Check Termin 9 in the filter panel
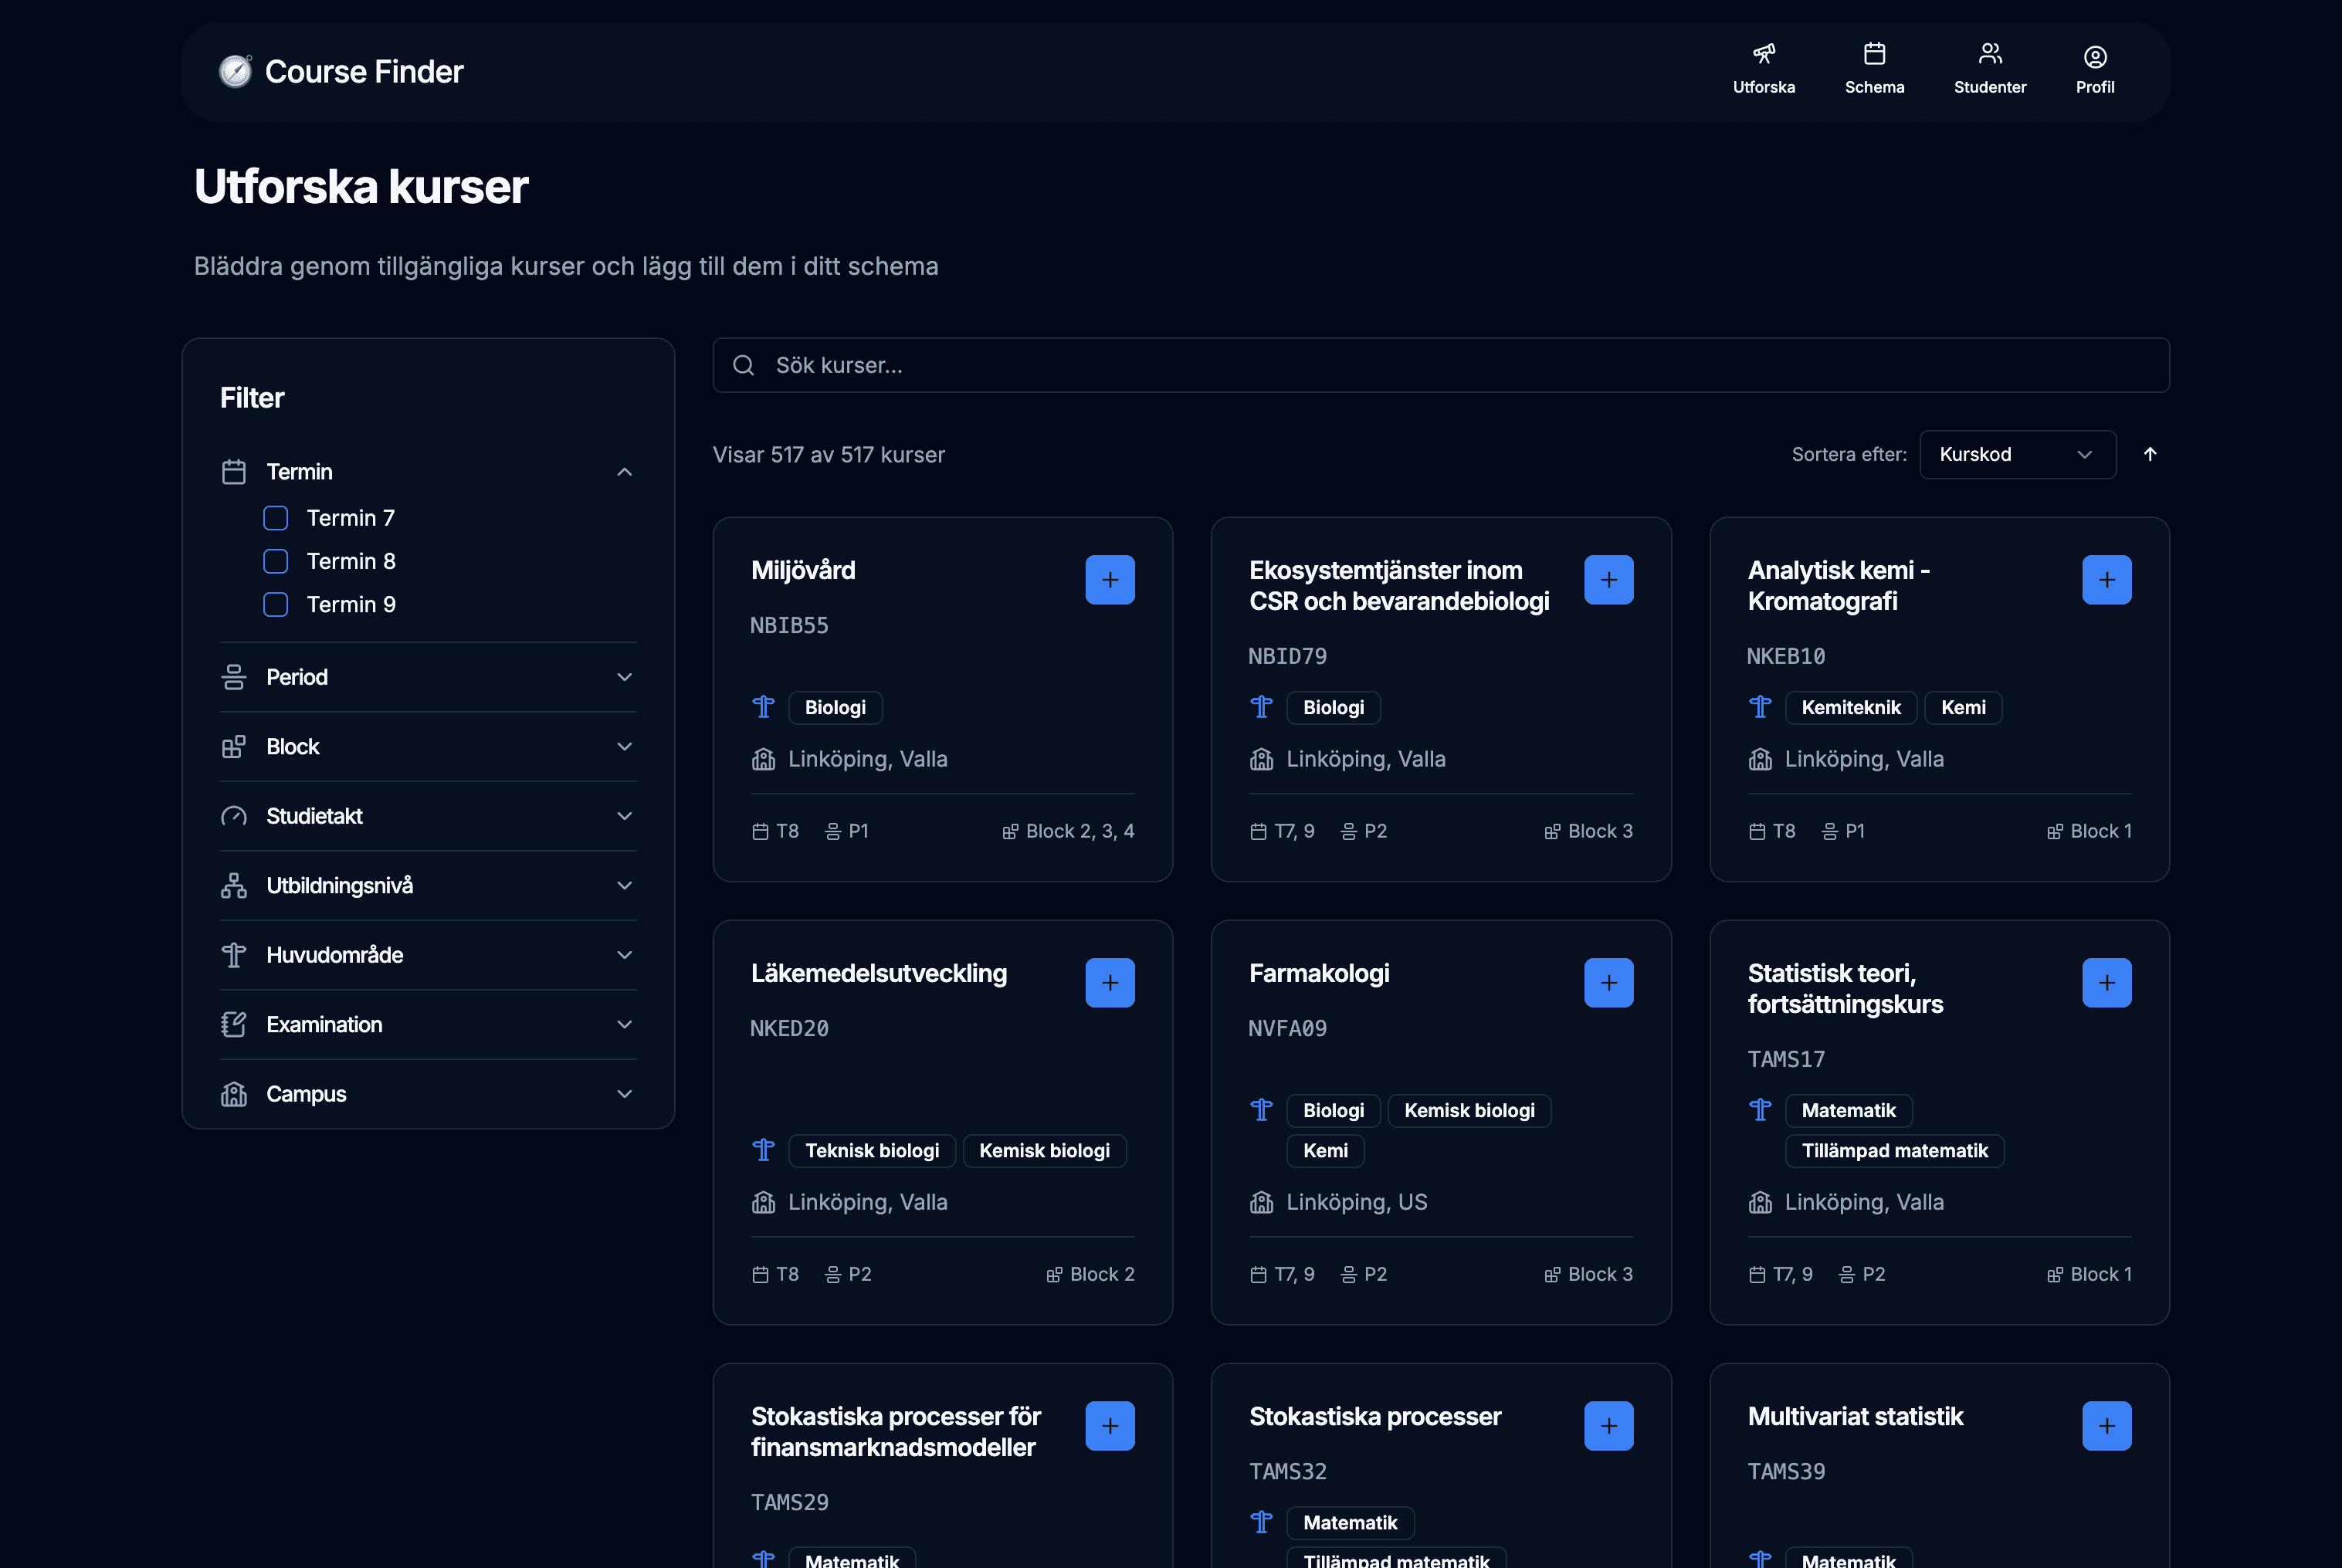 [275, 604]
